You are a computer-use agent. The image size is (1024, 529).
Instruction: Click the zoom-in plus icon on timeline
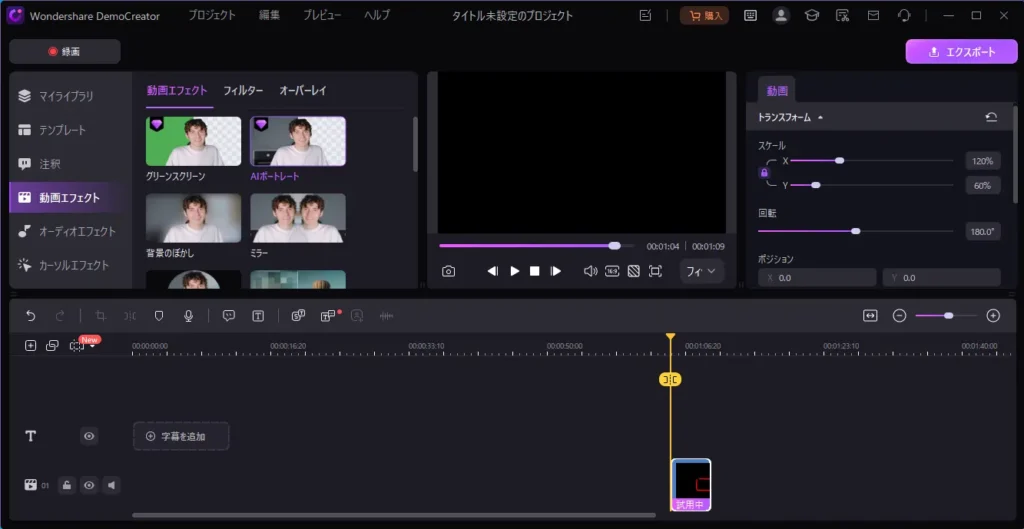tap(993, 315)
